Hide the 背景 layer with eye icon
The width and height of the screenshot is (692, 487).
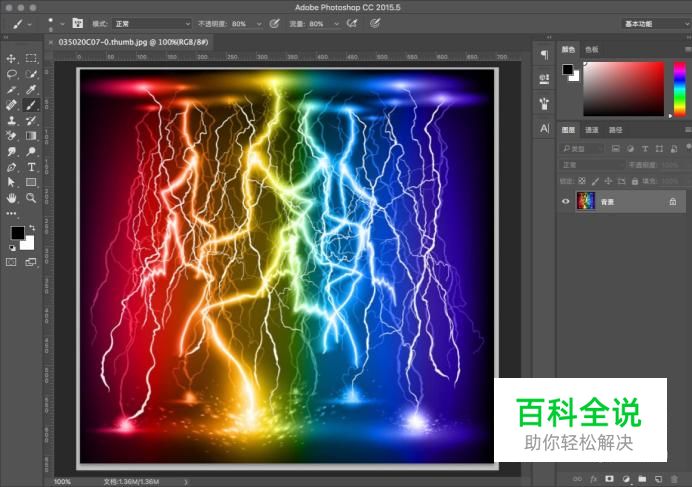click(566, 201)
